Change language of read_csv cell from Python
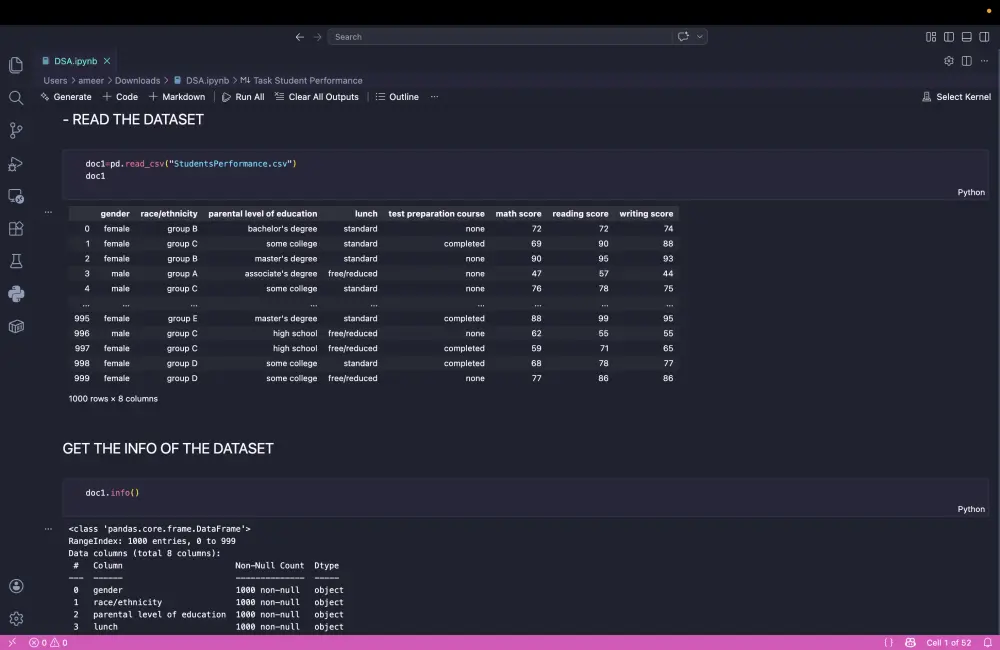 [971, 192]
